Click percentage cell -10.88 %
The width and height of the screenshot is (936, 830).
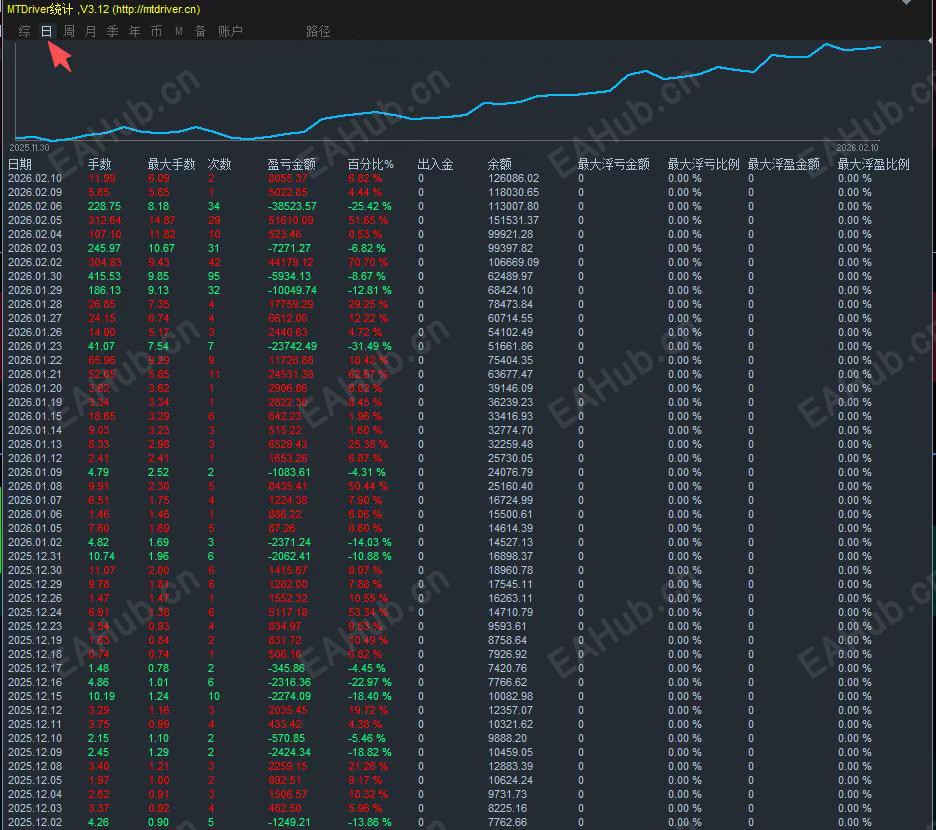coord(370,556)
